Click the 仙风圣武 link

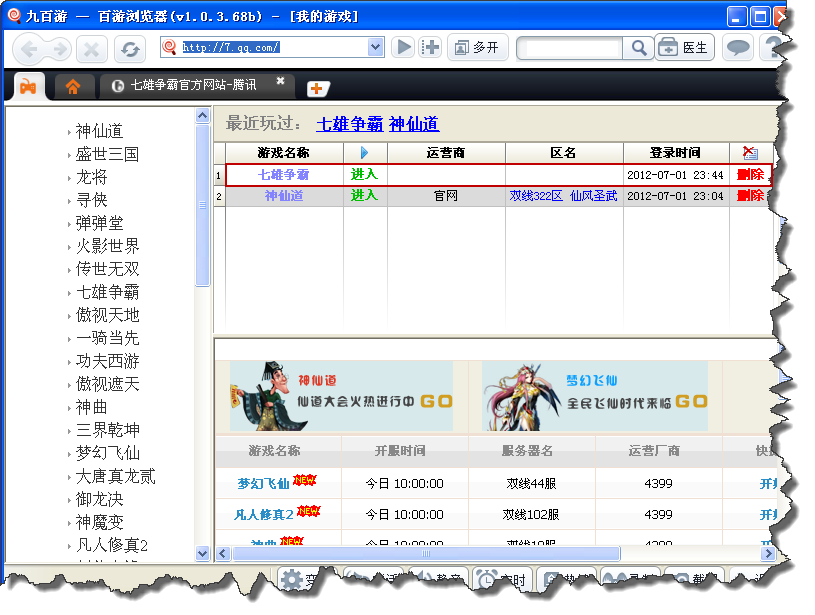tap(593, 196)
